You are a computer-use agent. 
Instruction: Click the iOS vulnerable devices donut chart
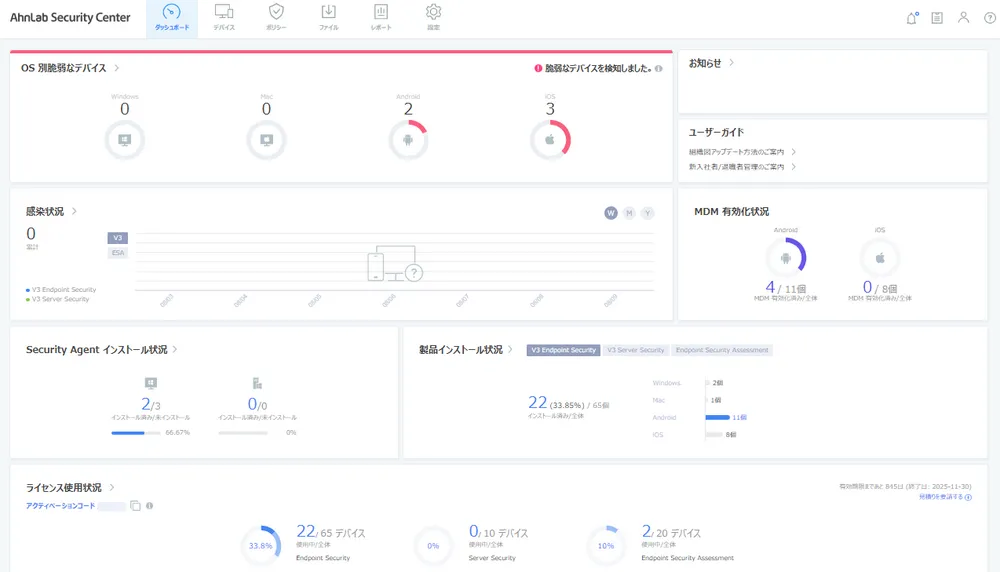(x=550, y=139)
